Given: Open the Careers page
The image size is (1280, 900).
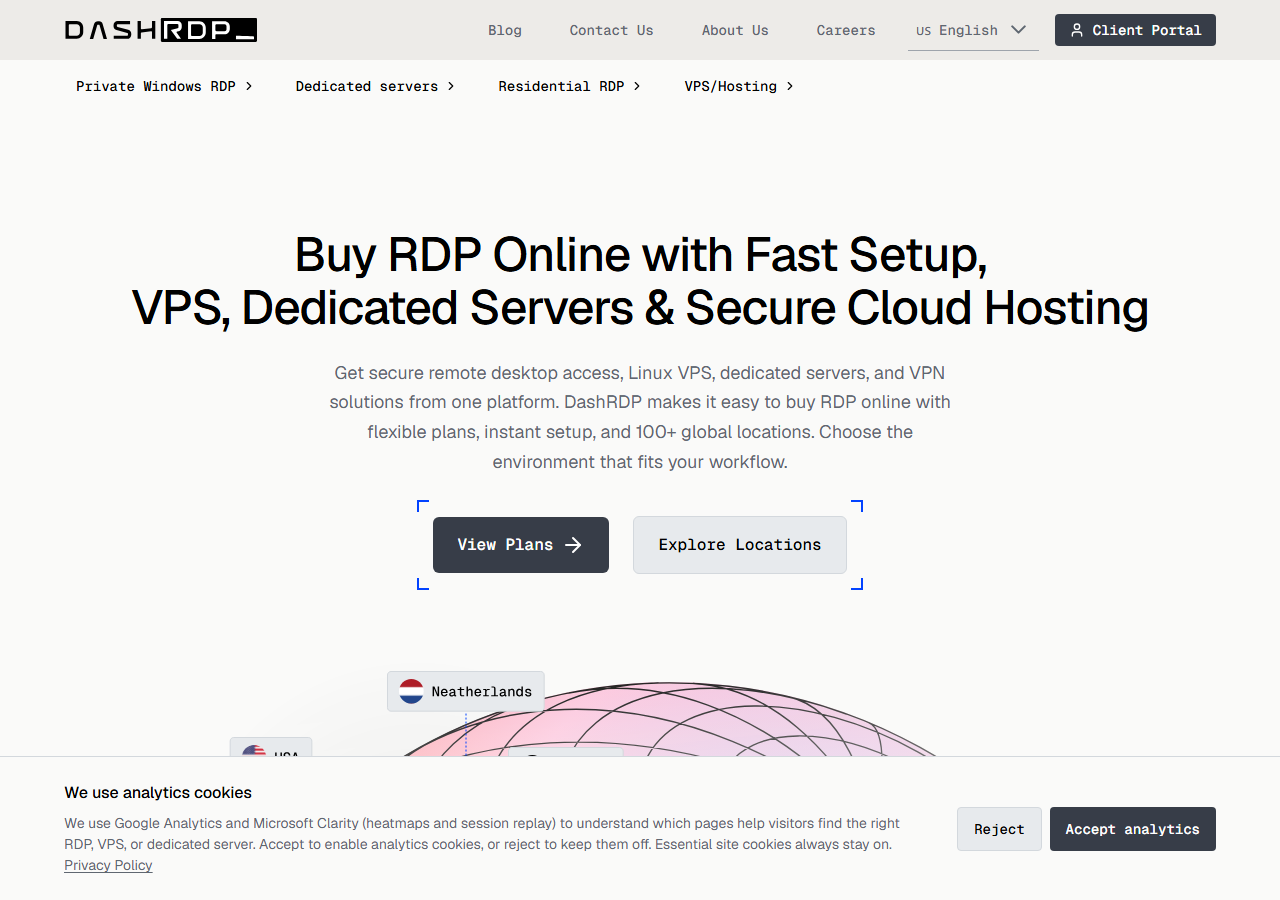Looking at the screenshot, I should click(x=846, y=30).
